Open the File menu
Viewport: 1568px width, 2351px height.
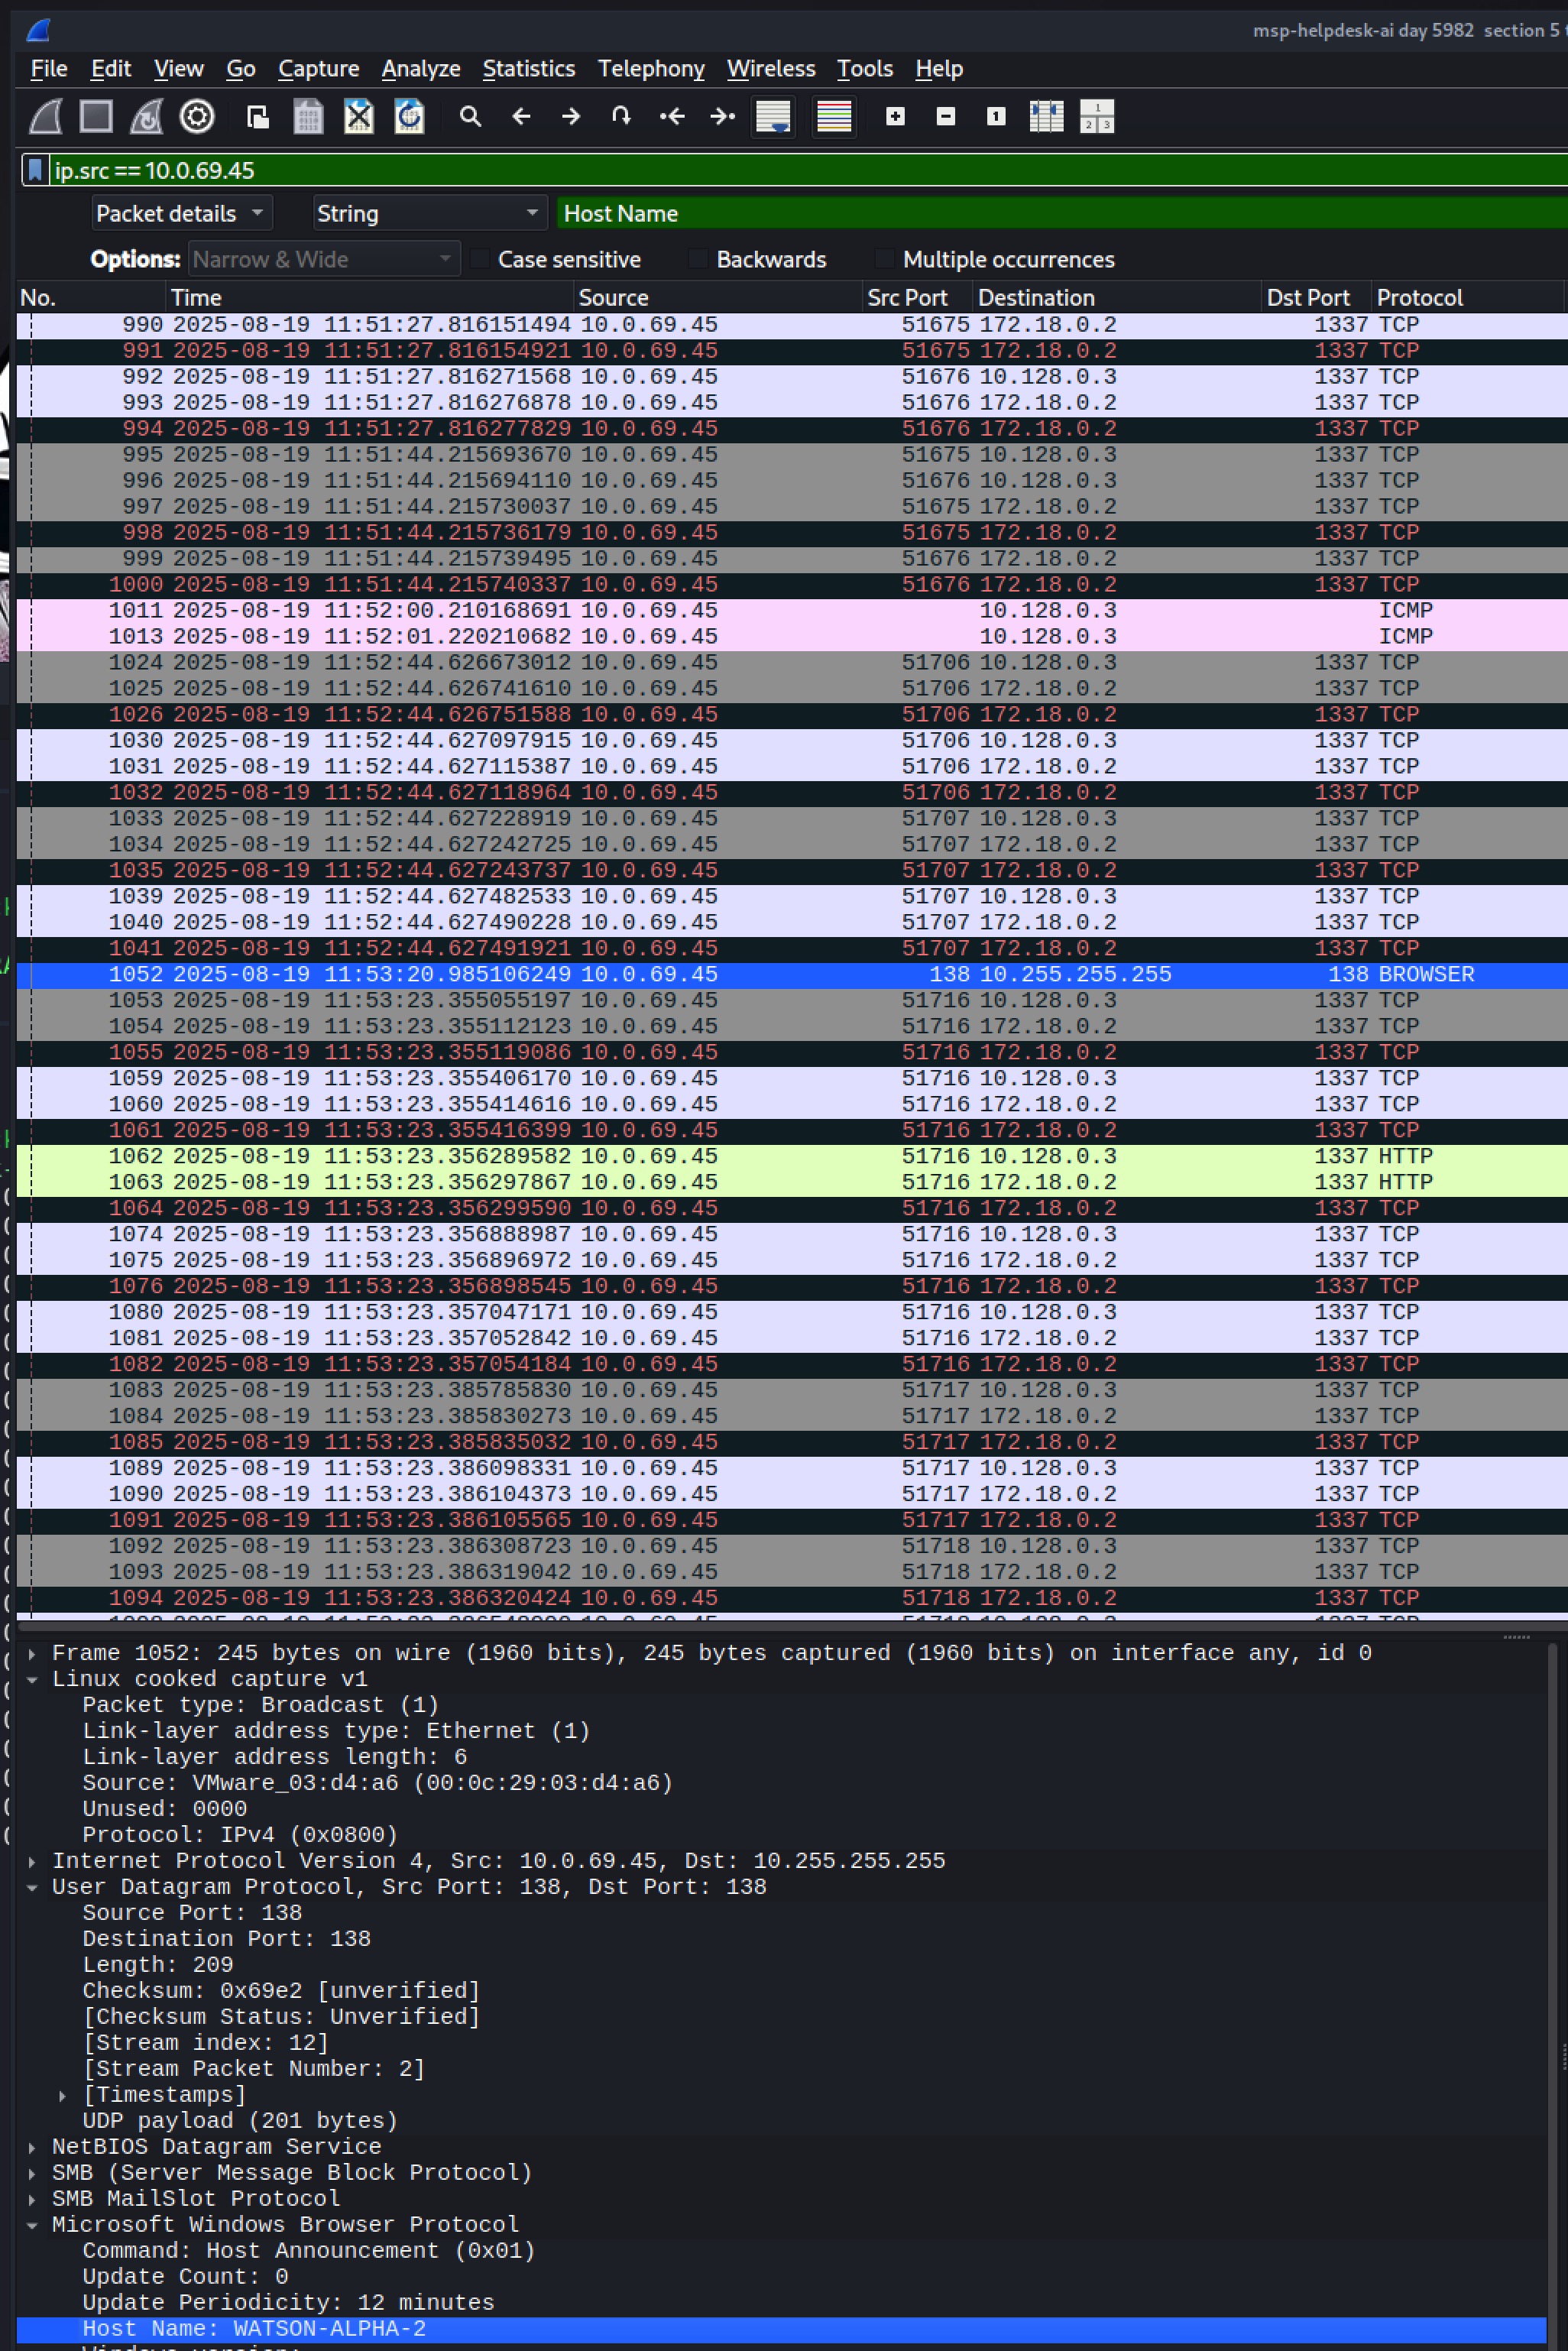pyautogui.click(x=49, y=69)
